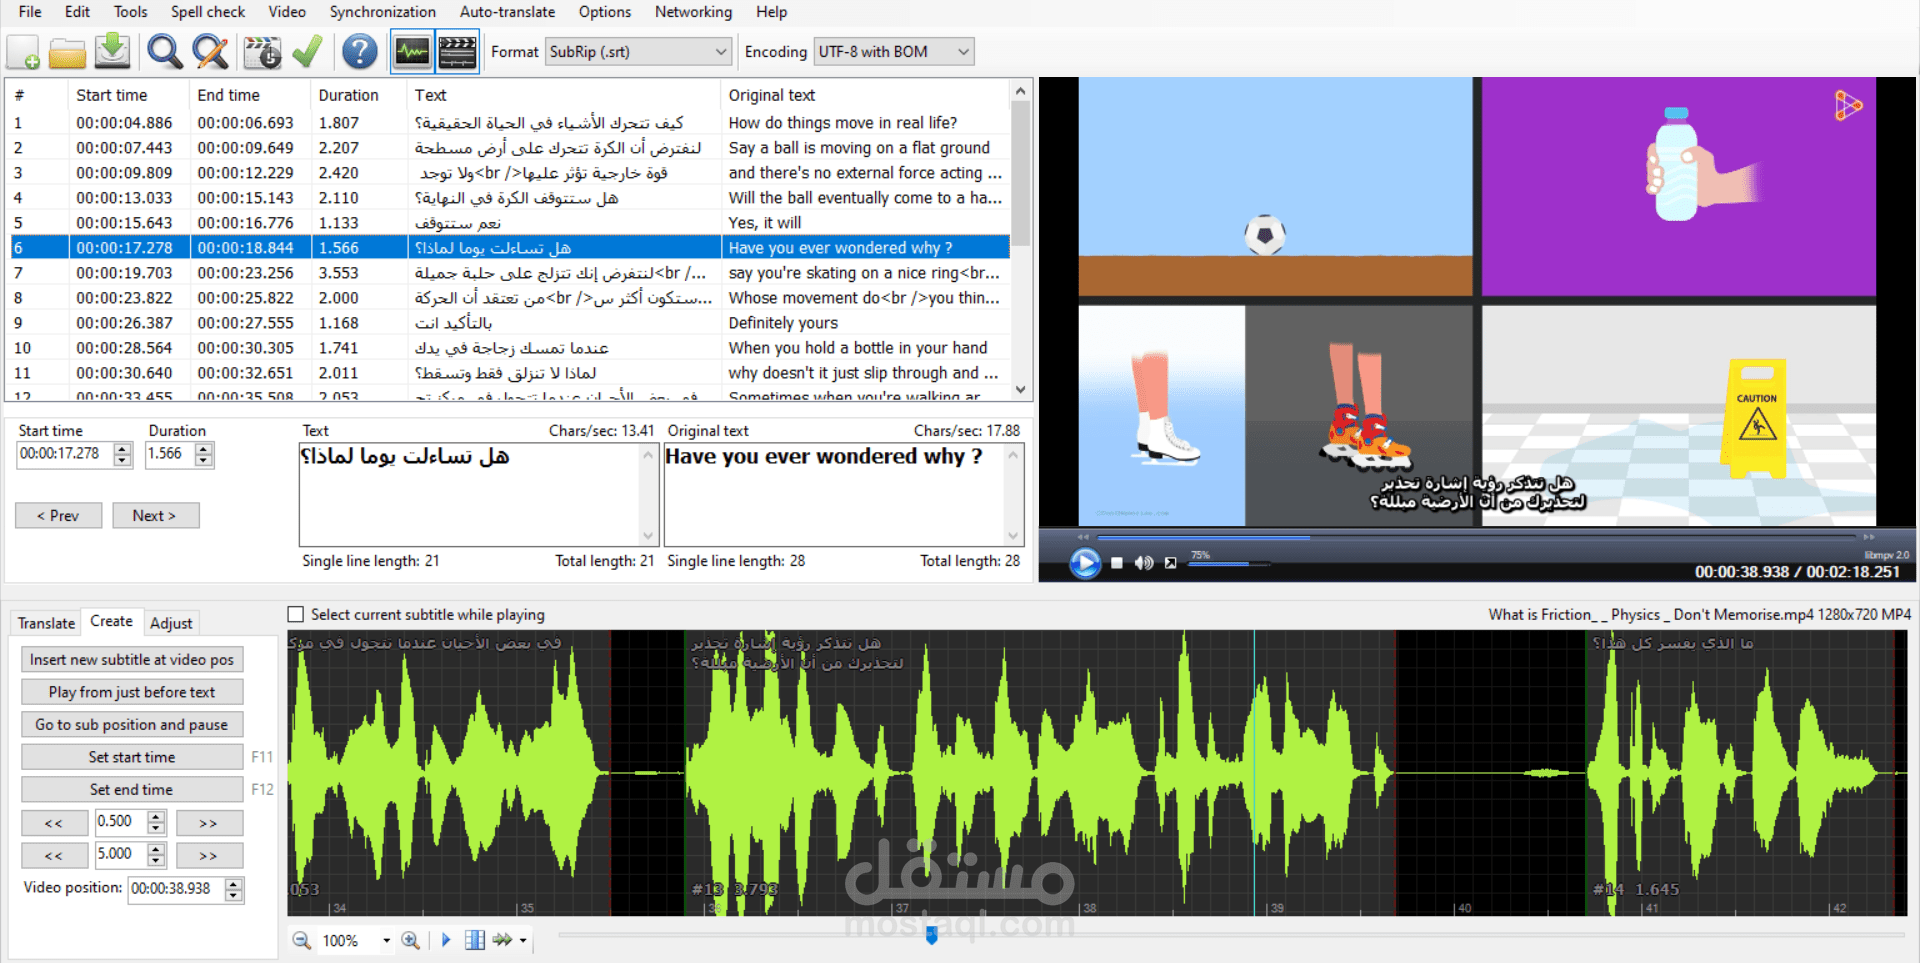Open the Synchronization menu
1920x963 pixels.
coord(383,12)
